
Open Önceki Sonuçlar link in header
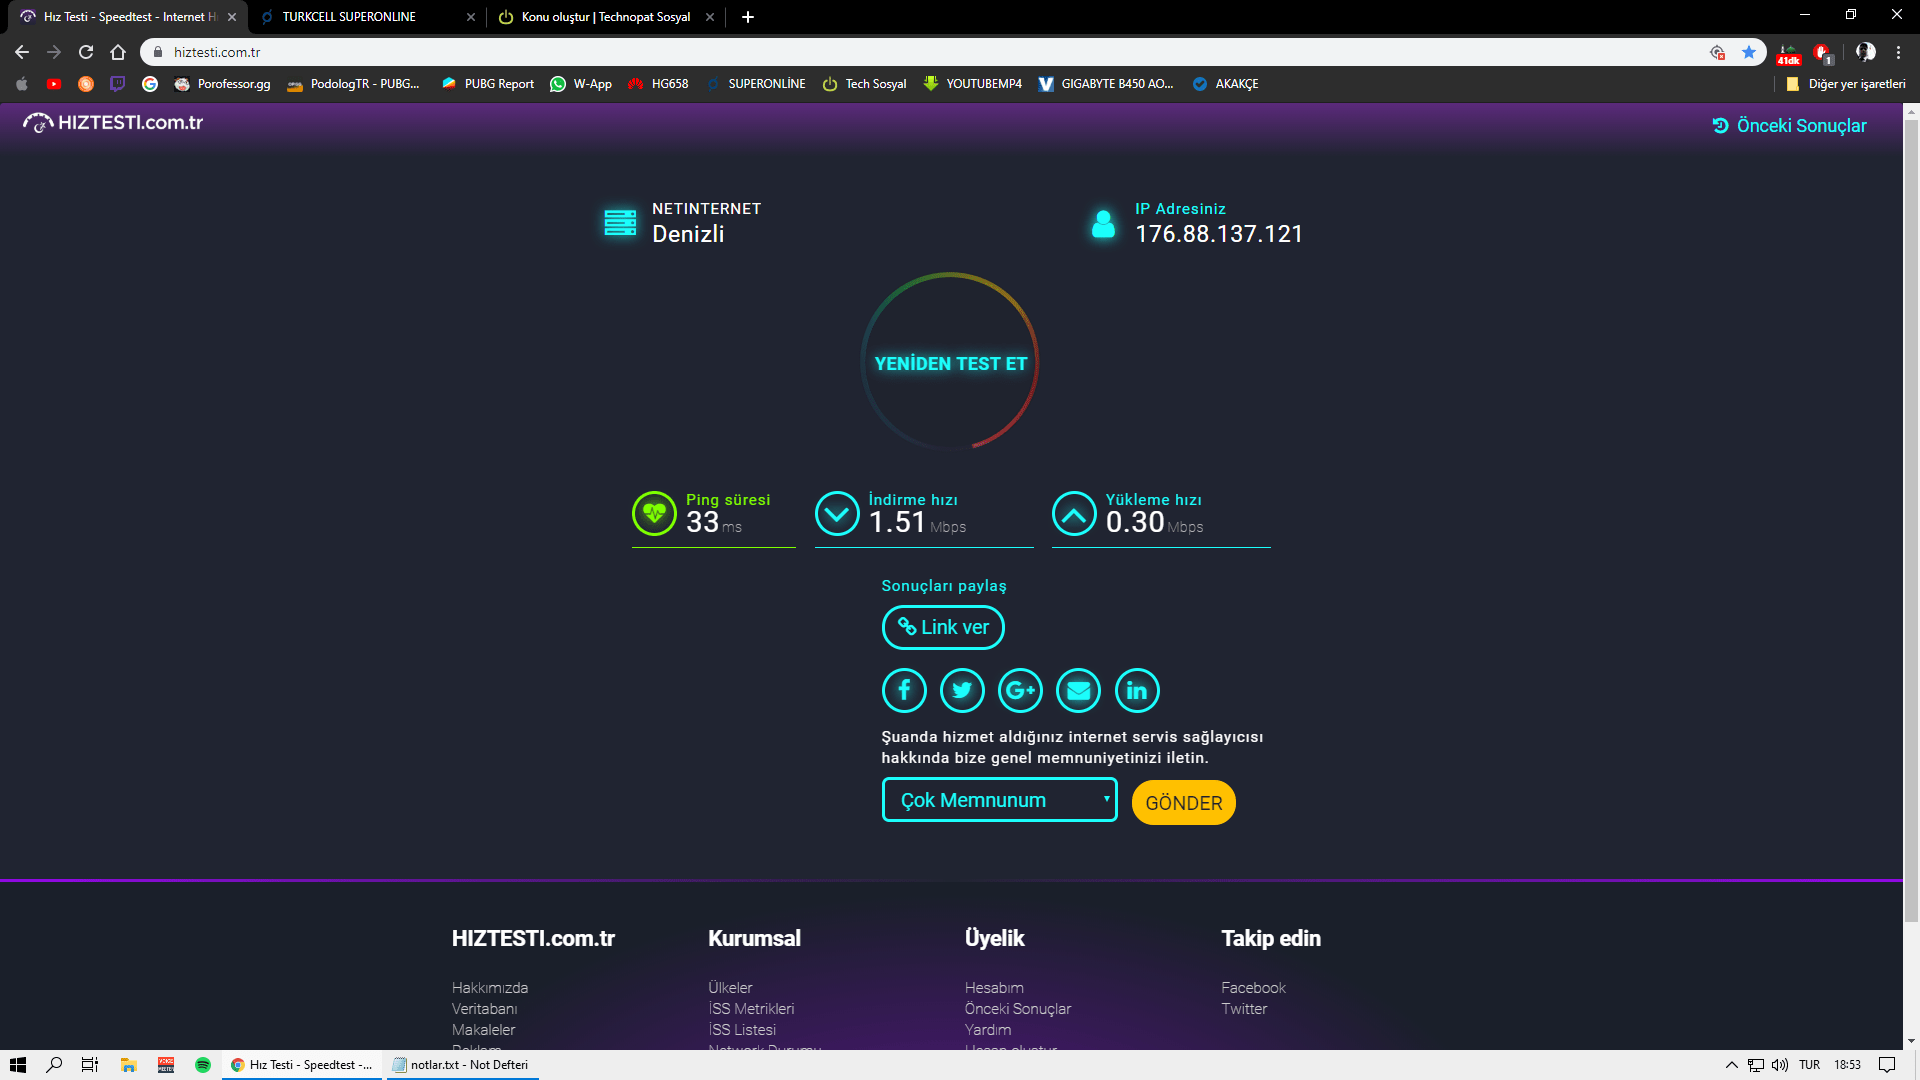[1790, 126]
